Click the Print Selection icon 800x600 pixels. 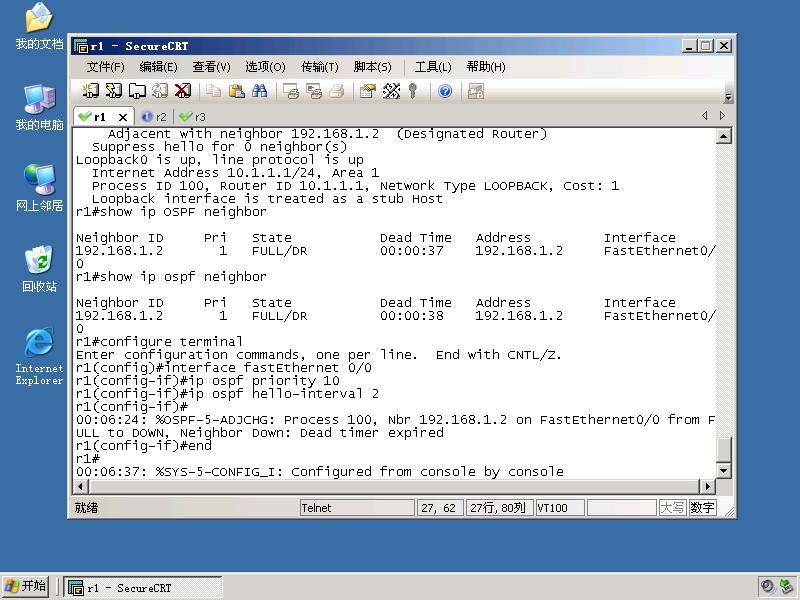313,91
